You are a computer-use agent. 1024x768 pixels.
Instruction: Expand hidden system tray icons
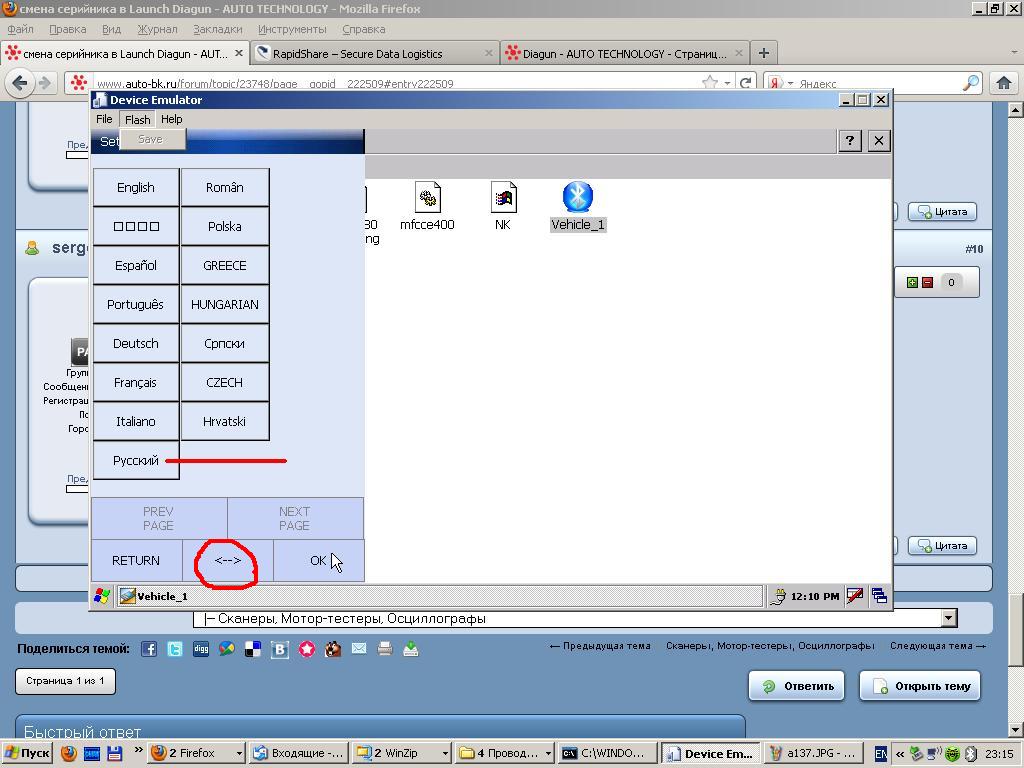tap(900, 754)
